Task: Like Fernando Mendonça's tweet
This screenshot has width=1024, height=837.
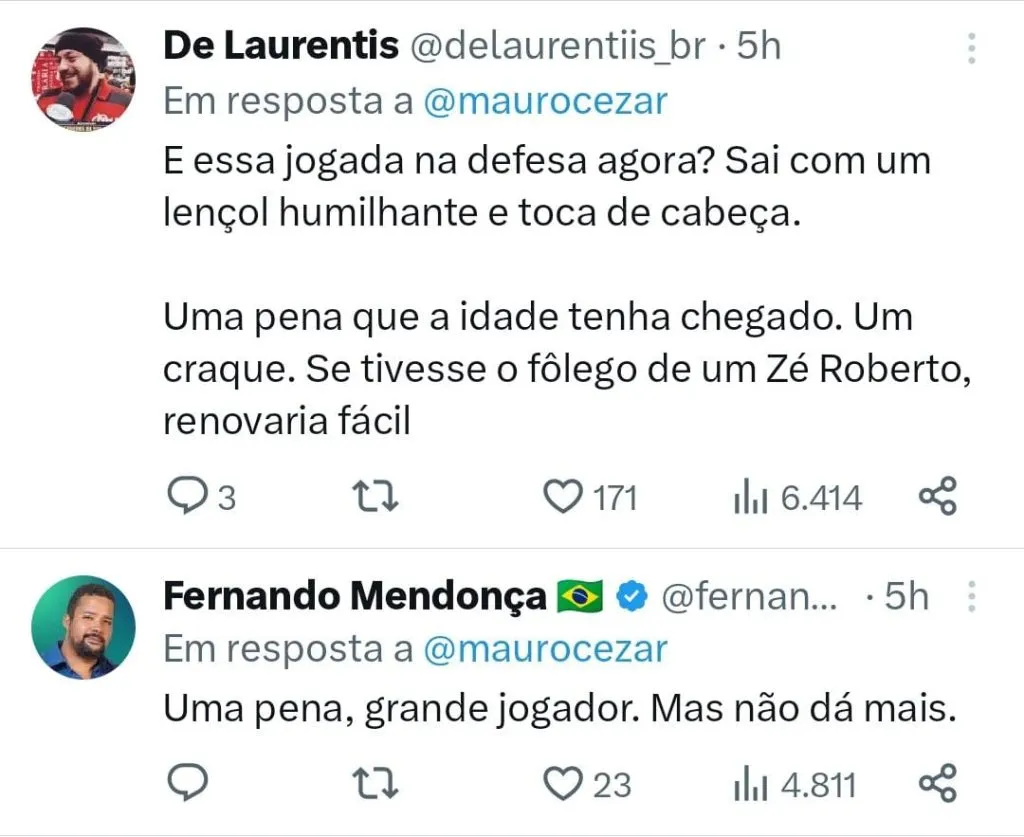Action: tap(563, 783)
